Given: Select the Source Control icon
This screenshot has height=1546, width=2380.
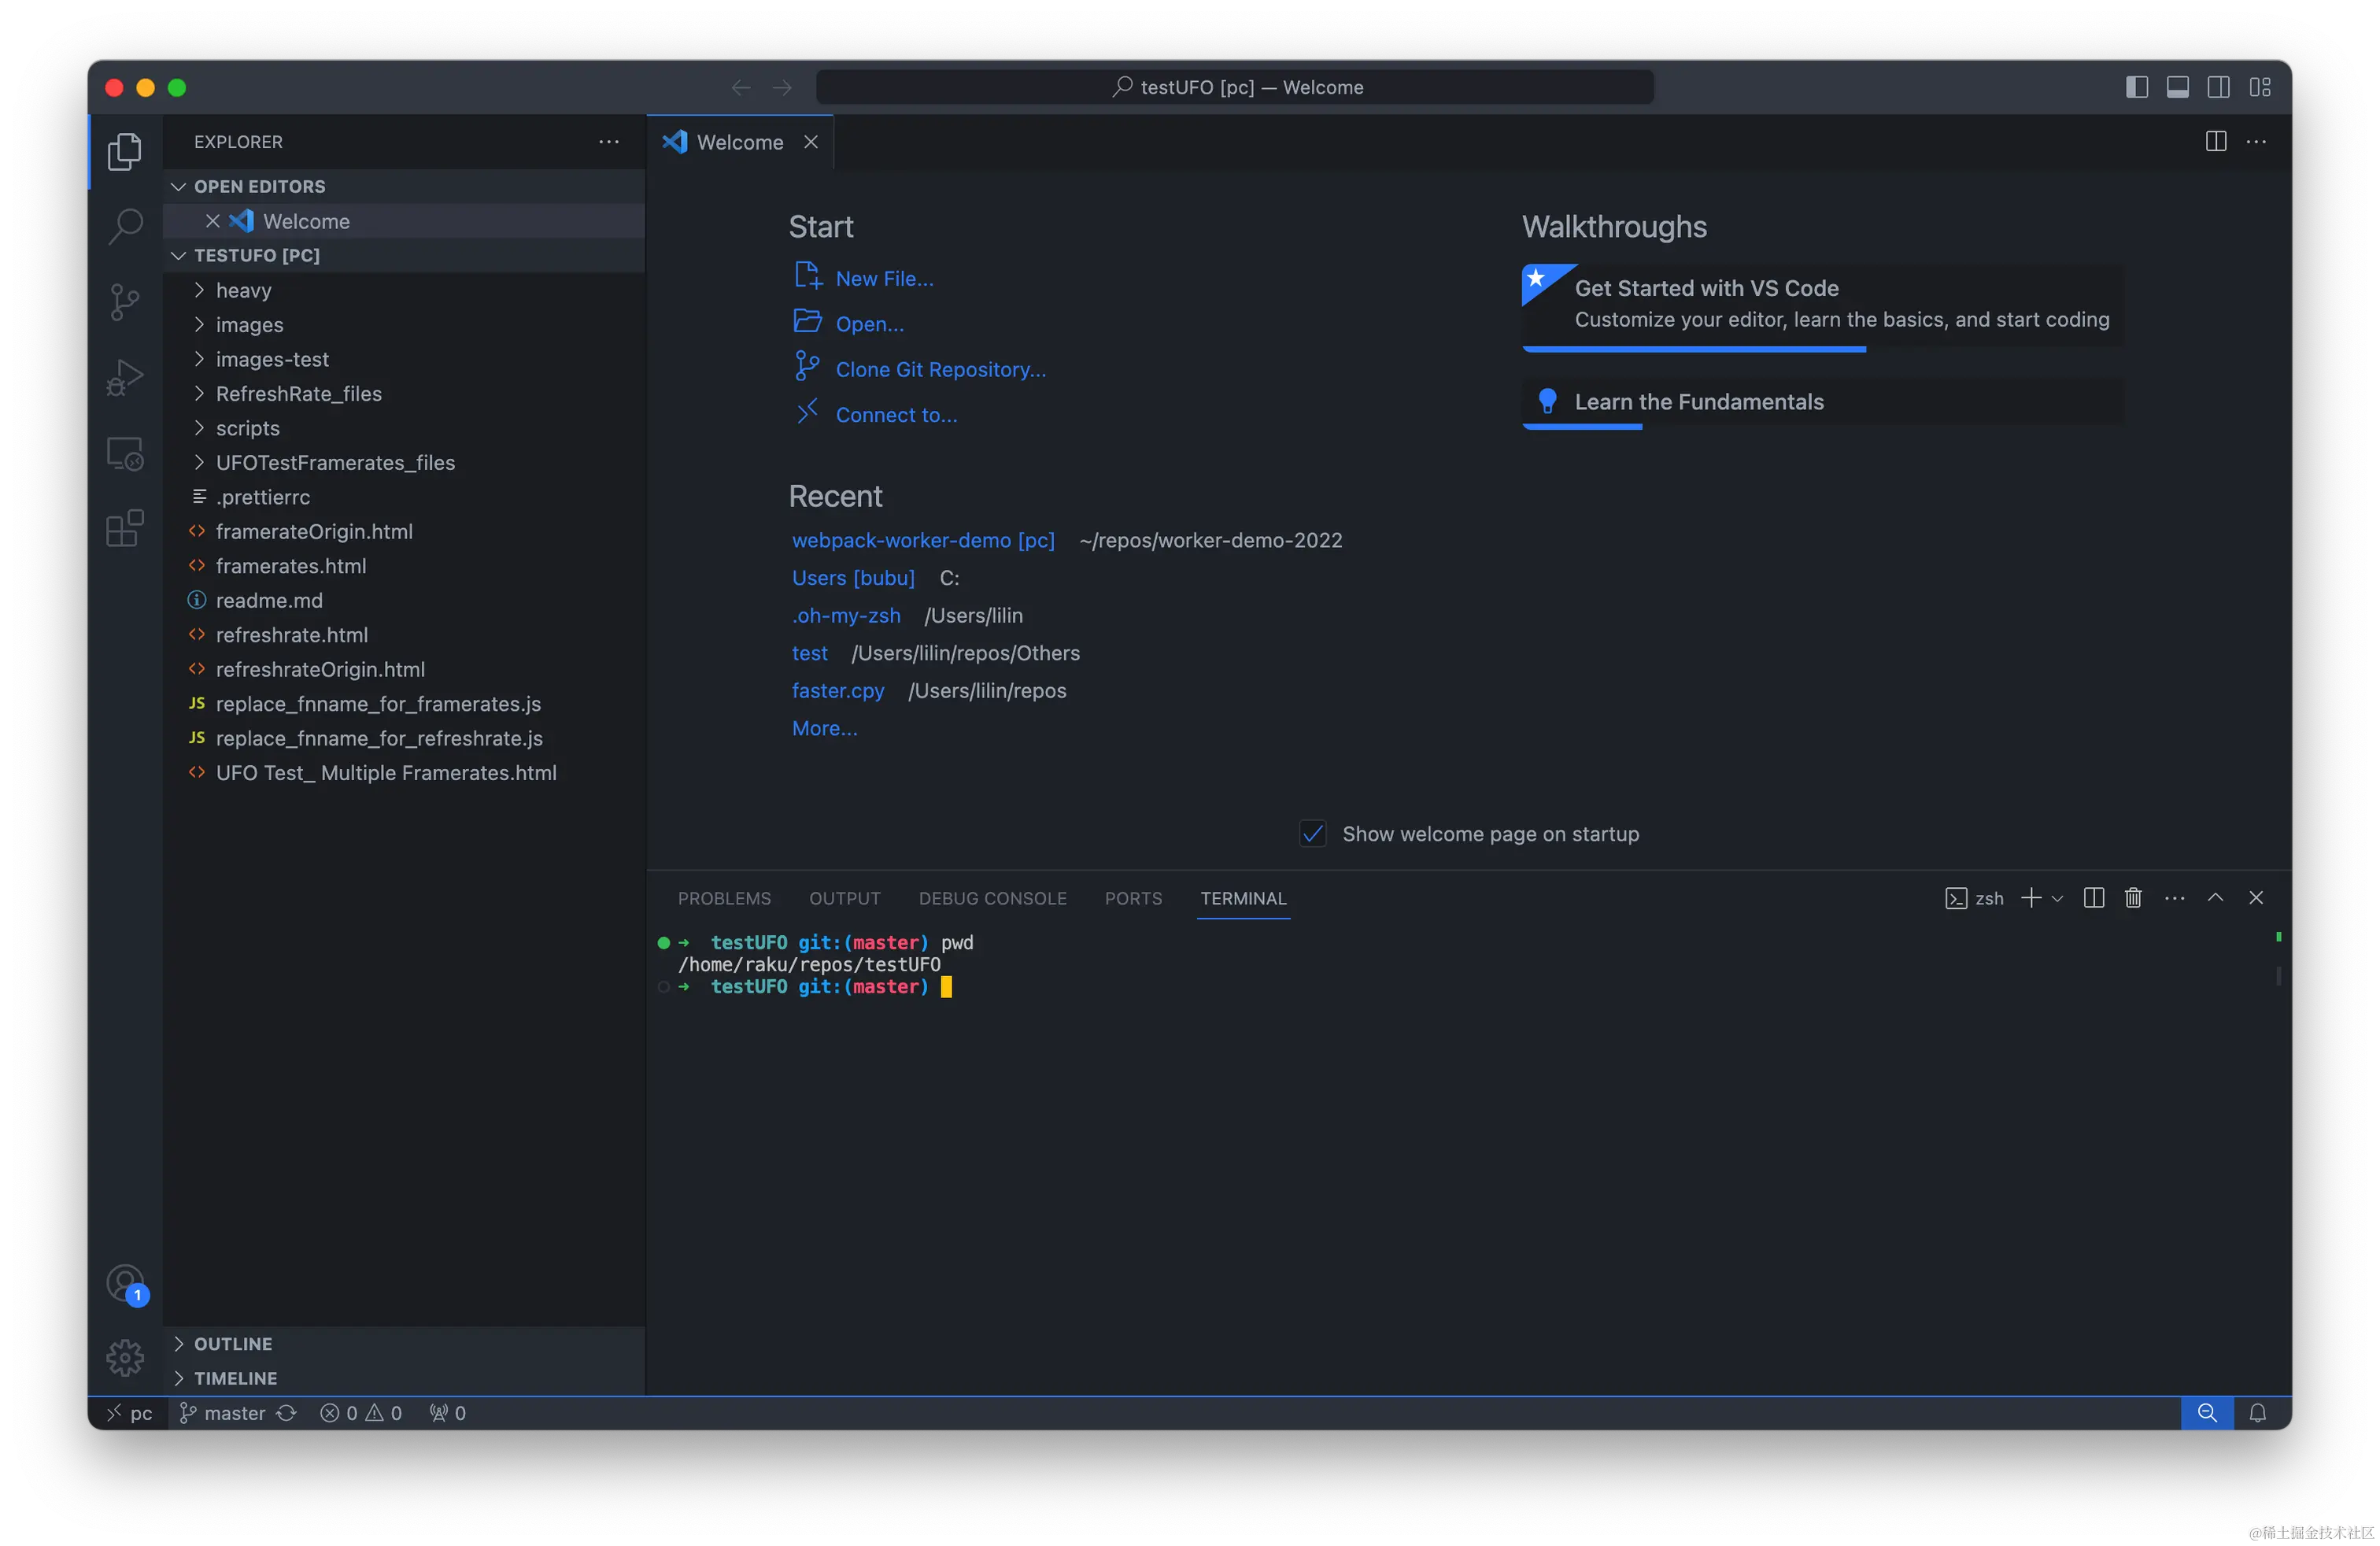Looking at the screenshot, I should tap(124, 301).
